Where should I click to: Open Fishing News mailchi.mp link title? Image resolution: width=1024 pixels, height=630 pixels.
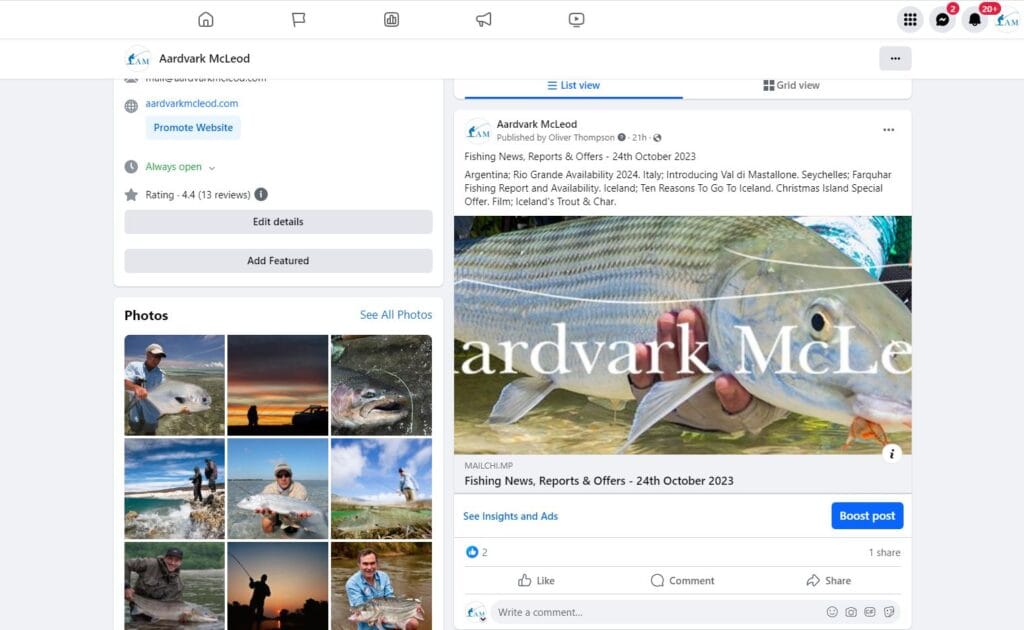[599, 481]
